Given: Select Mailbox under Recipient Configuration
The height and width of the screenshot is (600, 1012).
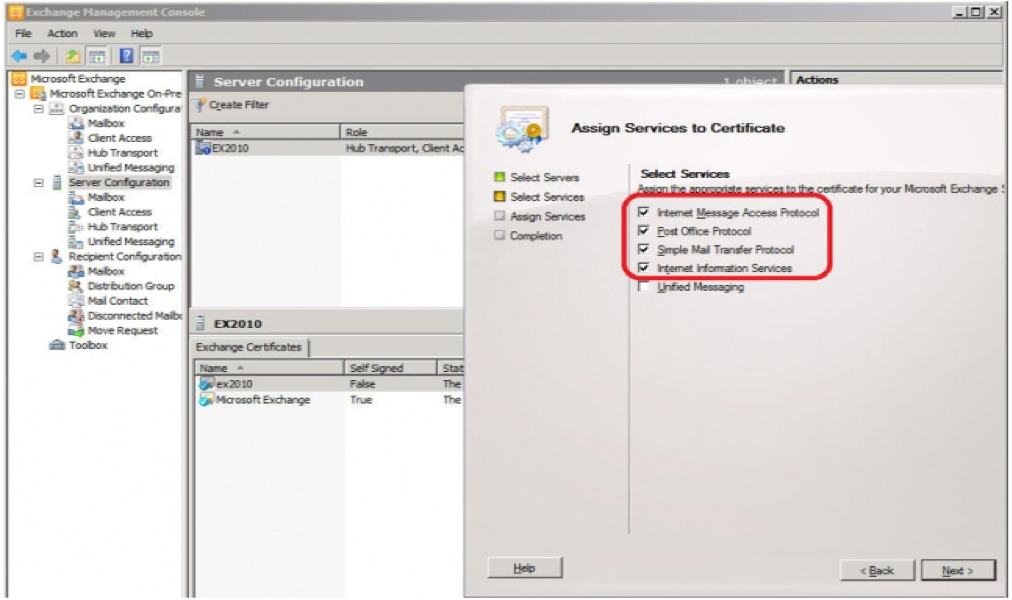Looking at the screenshot, I should 106,272.
